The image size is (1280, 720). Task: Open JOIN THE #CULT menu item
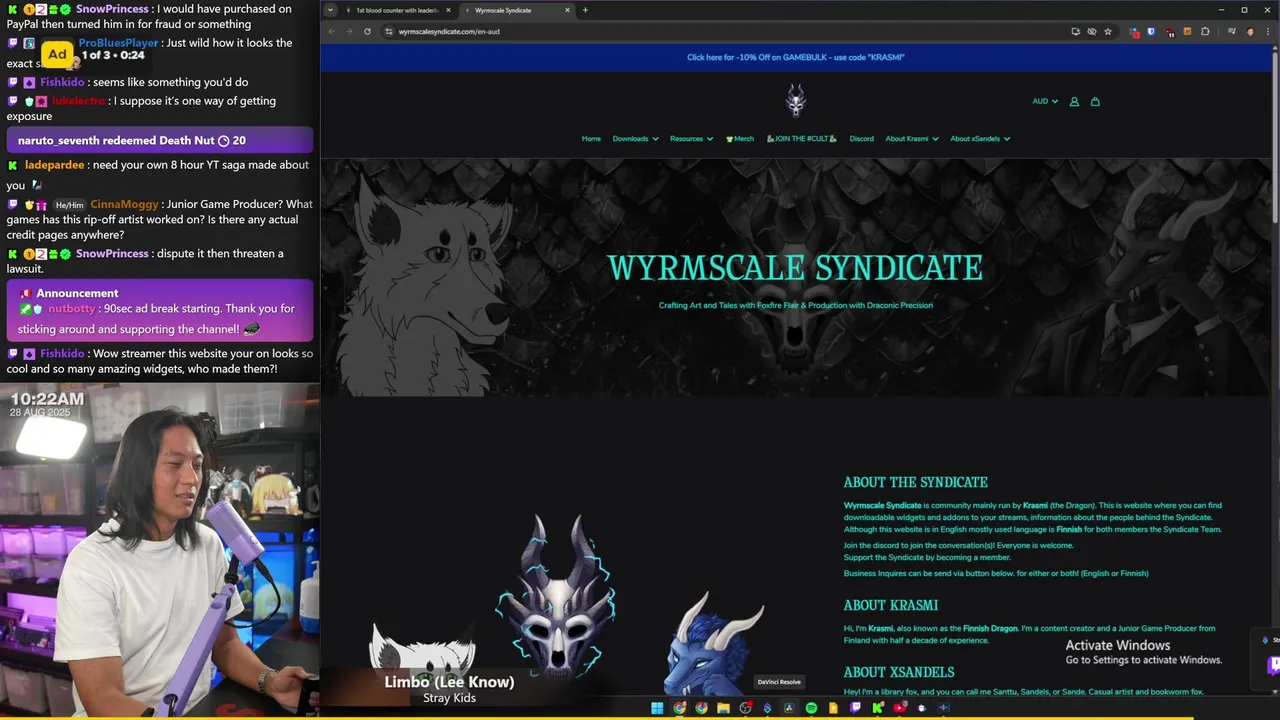[802, 139]
